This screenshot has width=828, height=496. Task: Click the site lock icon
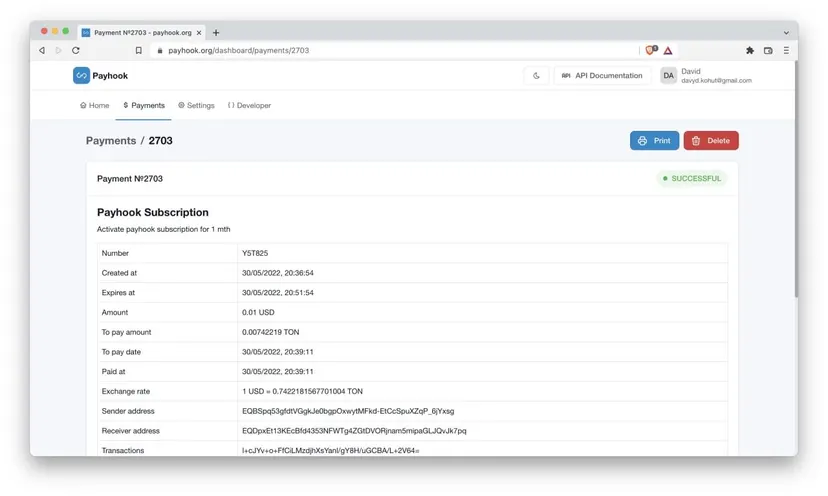click(x=160, y=51)
